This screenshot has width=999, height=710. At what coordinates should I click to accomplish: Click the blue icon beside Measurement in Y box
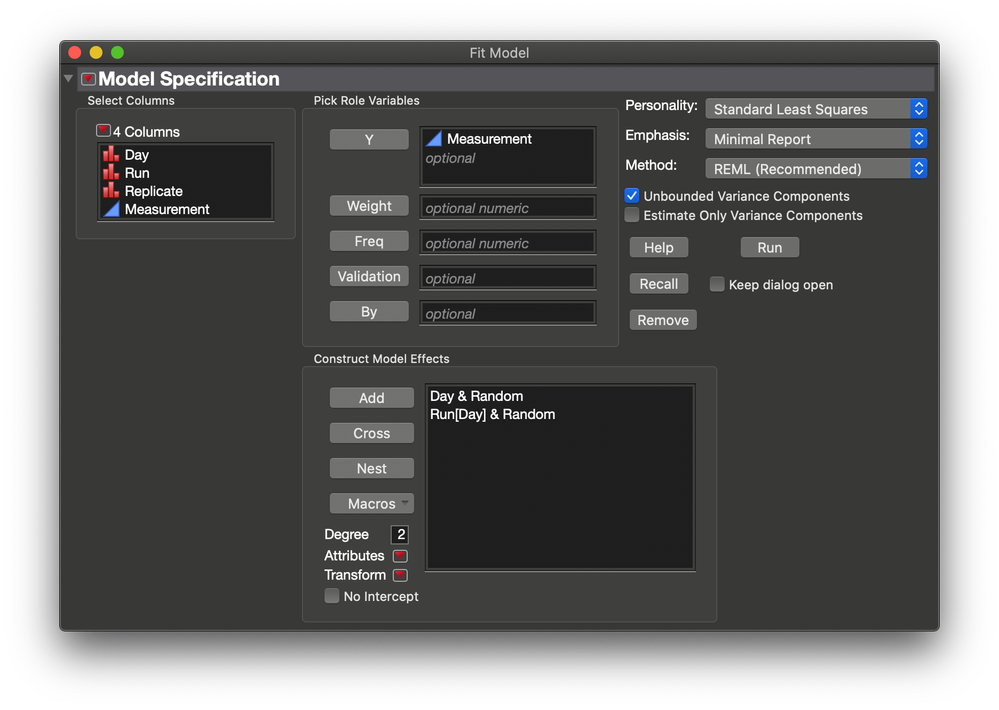pyautogui.click(x=434, y=138)
